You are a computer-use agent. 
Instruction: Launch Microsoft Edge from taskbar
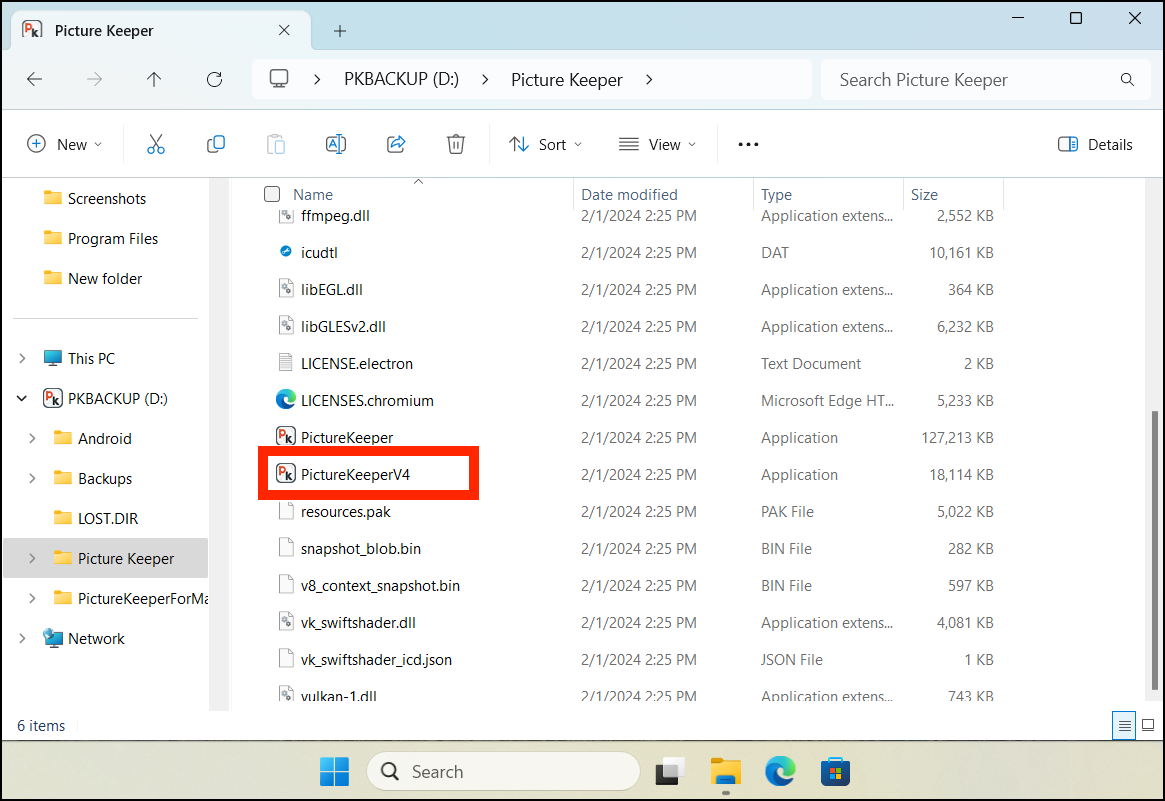coord(780,771)
